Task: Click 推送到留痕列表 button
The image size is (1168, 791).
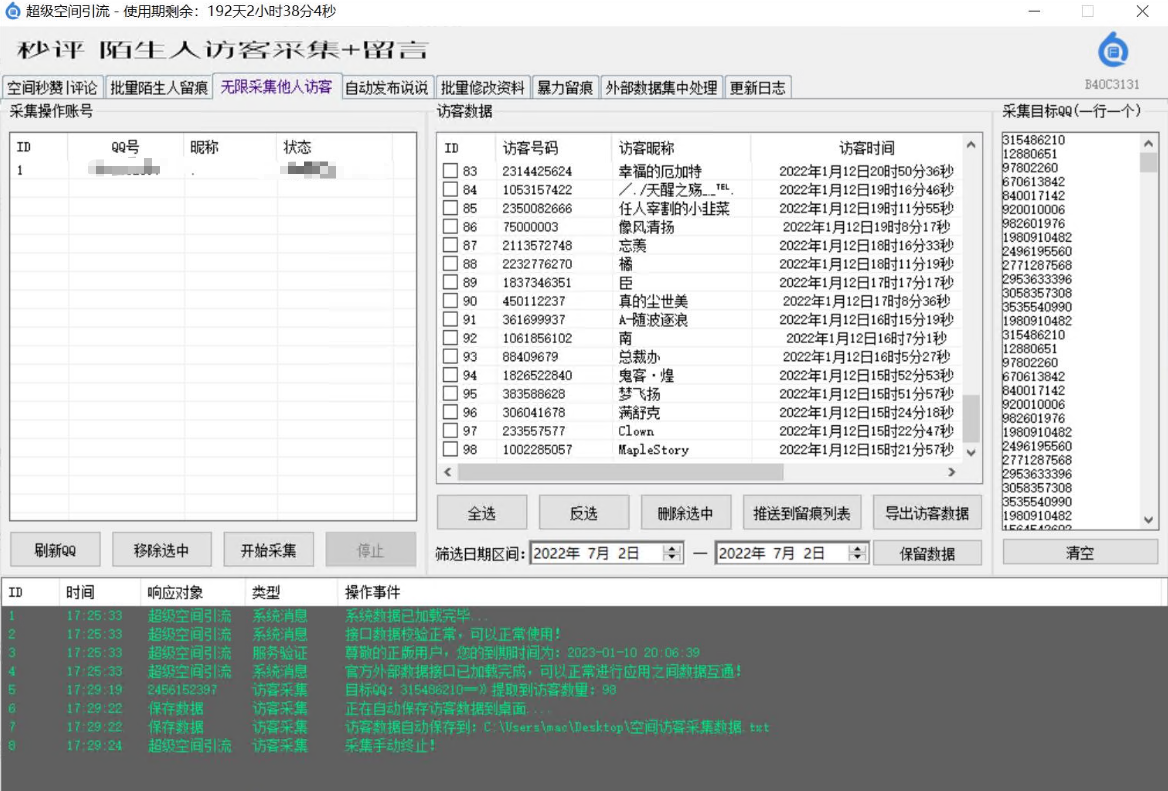Action: click(x=802, y=513)
